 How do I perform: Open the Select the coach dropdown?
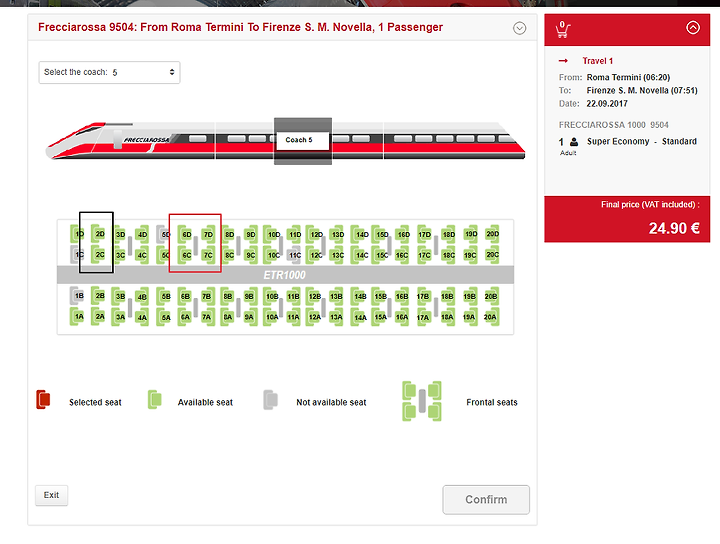click(109, 73)
